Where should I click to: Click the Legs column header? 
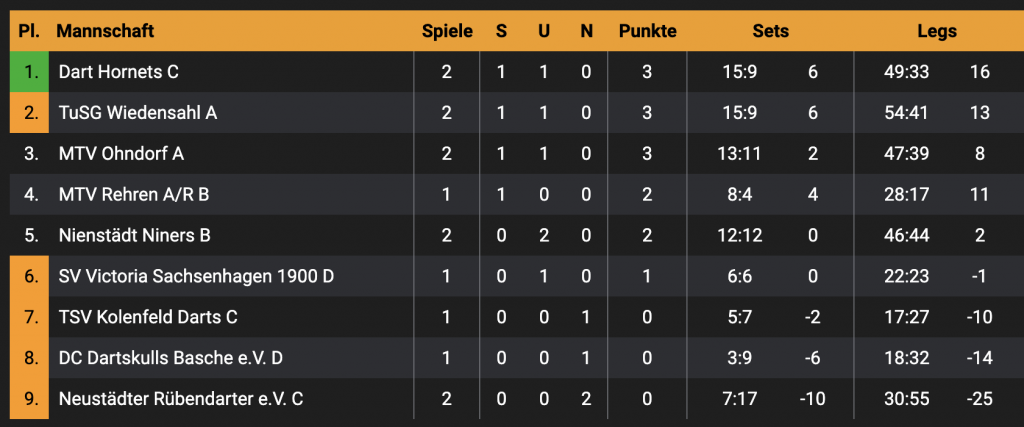(x=937, y=31)
